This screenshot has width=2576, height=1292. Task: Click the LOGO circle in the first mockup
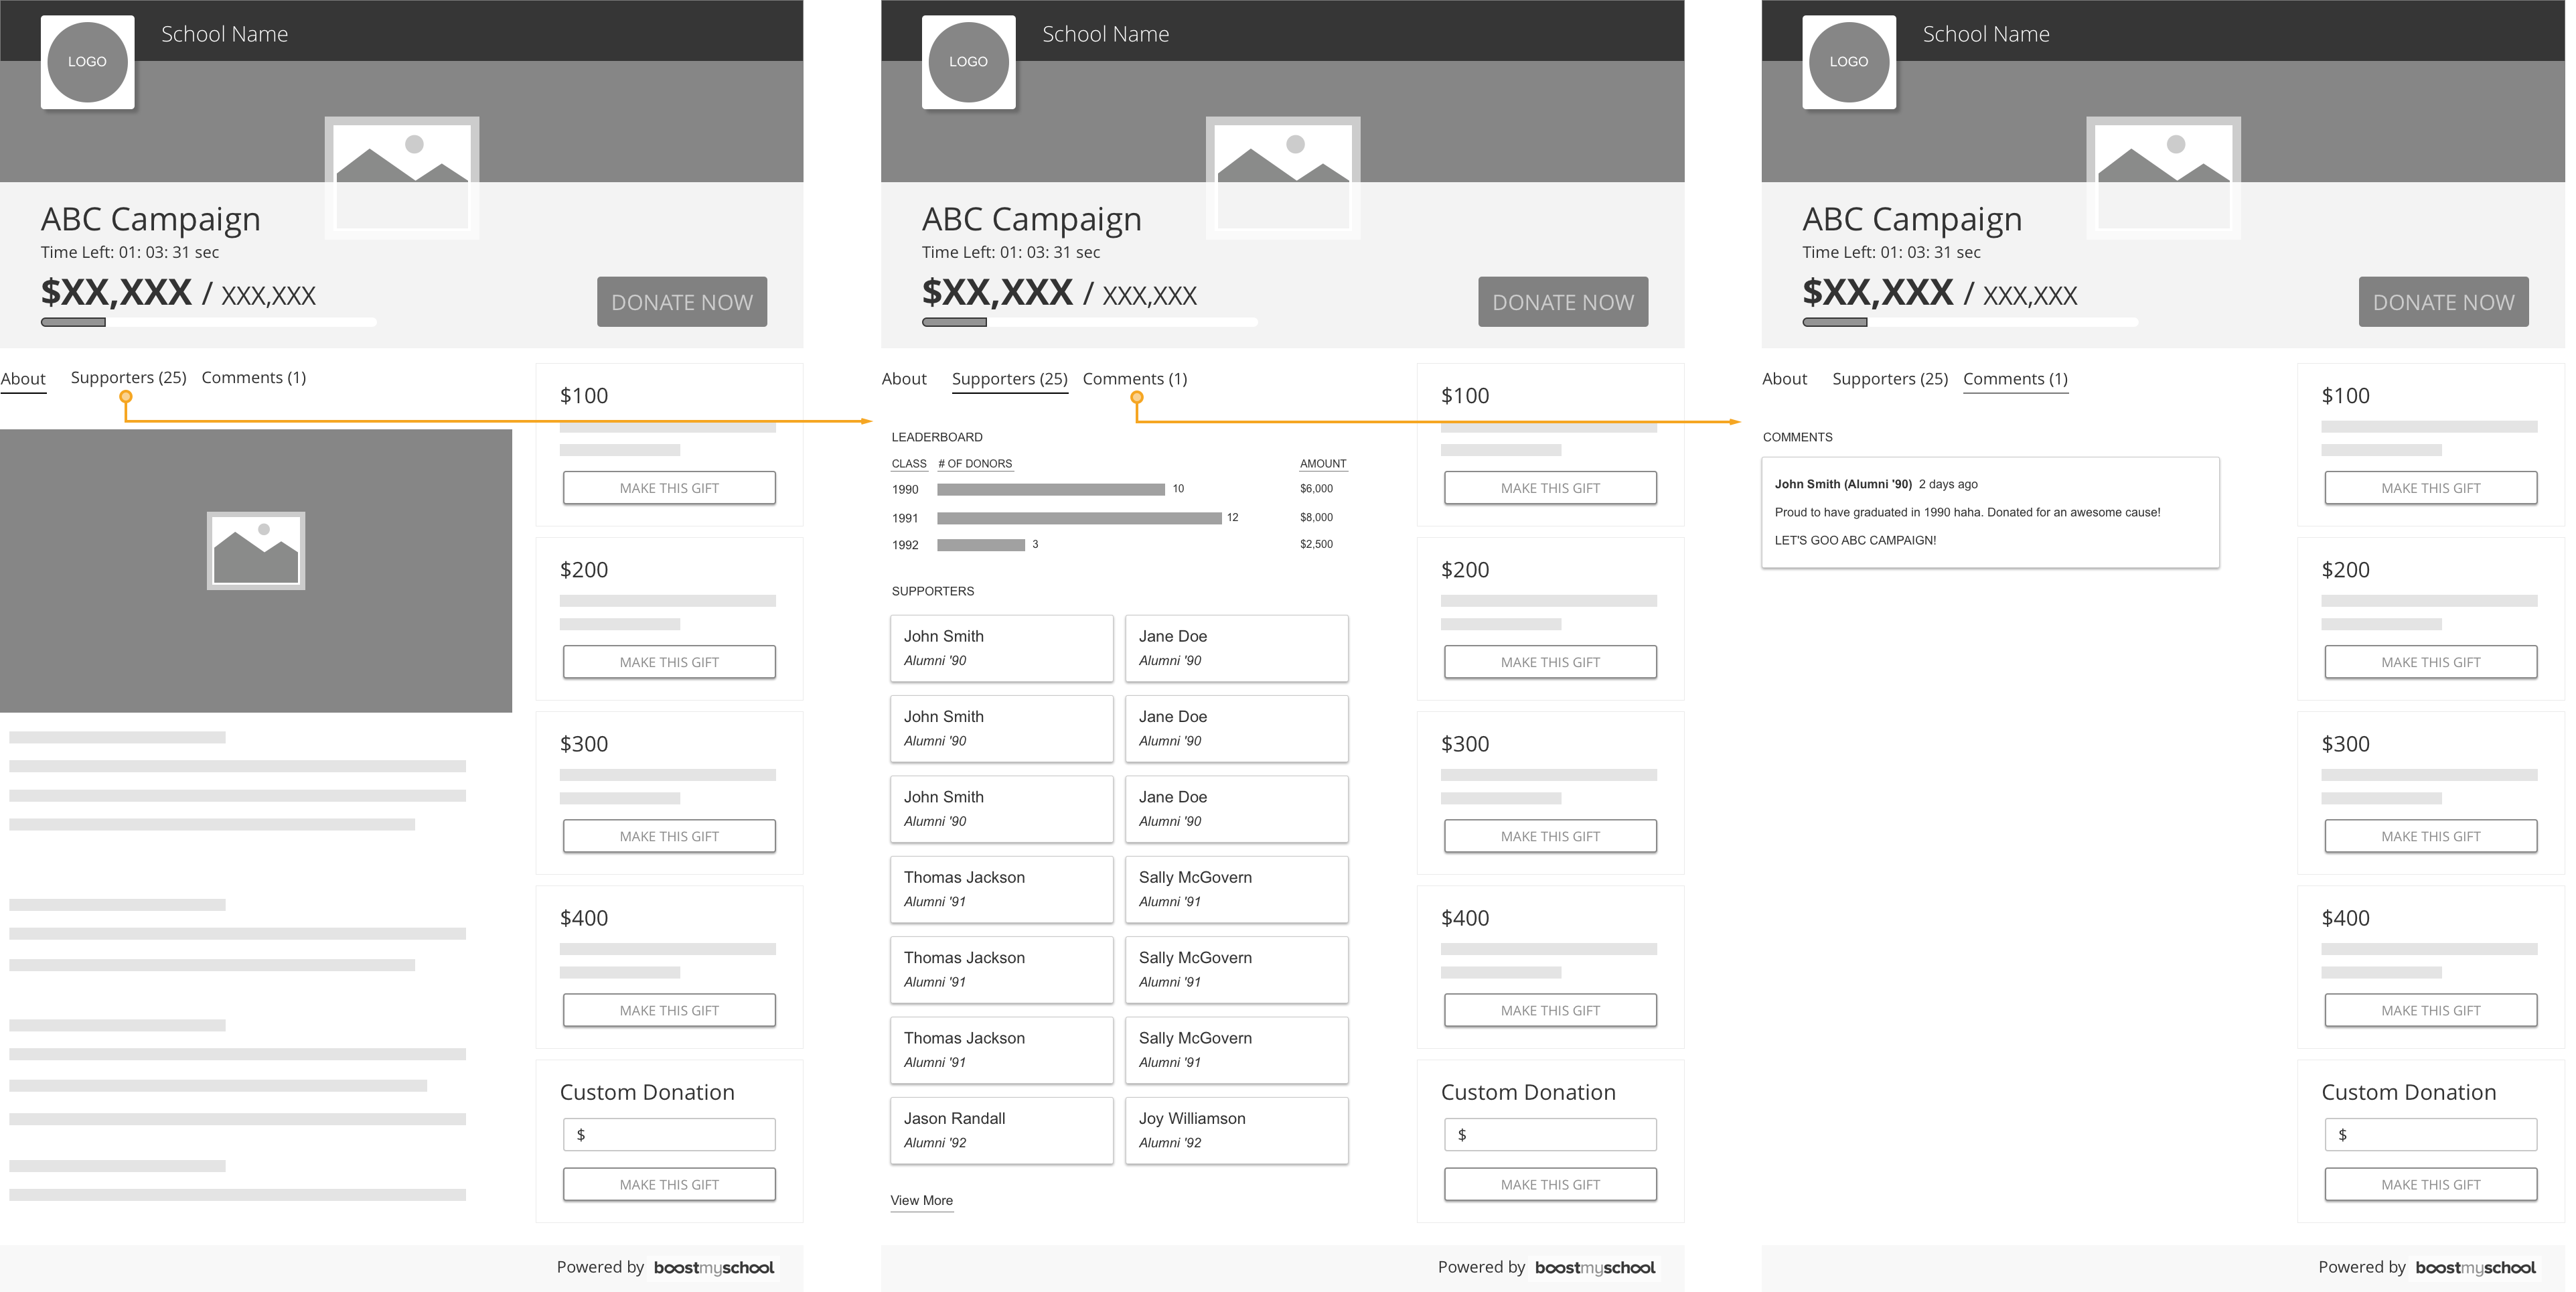point(87,62)
